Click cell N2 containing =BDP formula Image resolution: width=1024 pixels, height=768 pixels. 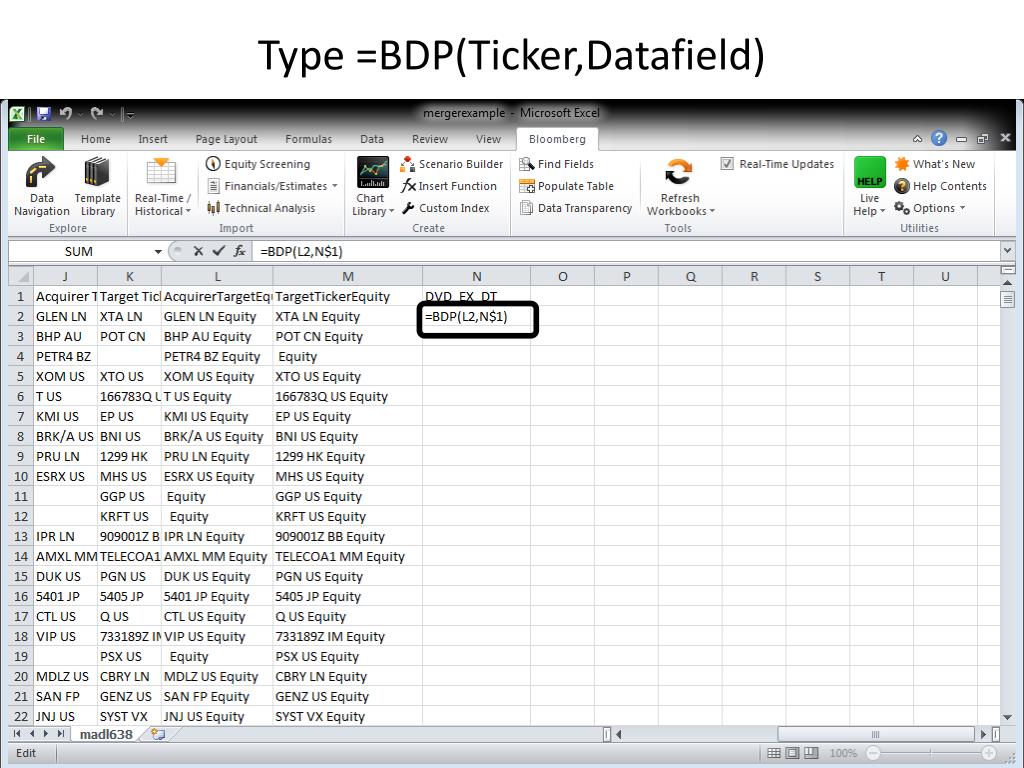[476, 317]
